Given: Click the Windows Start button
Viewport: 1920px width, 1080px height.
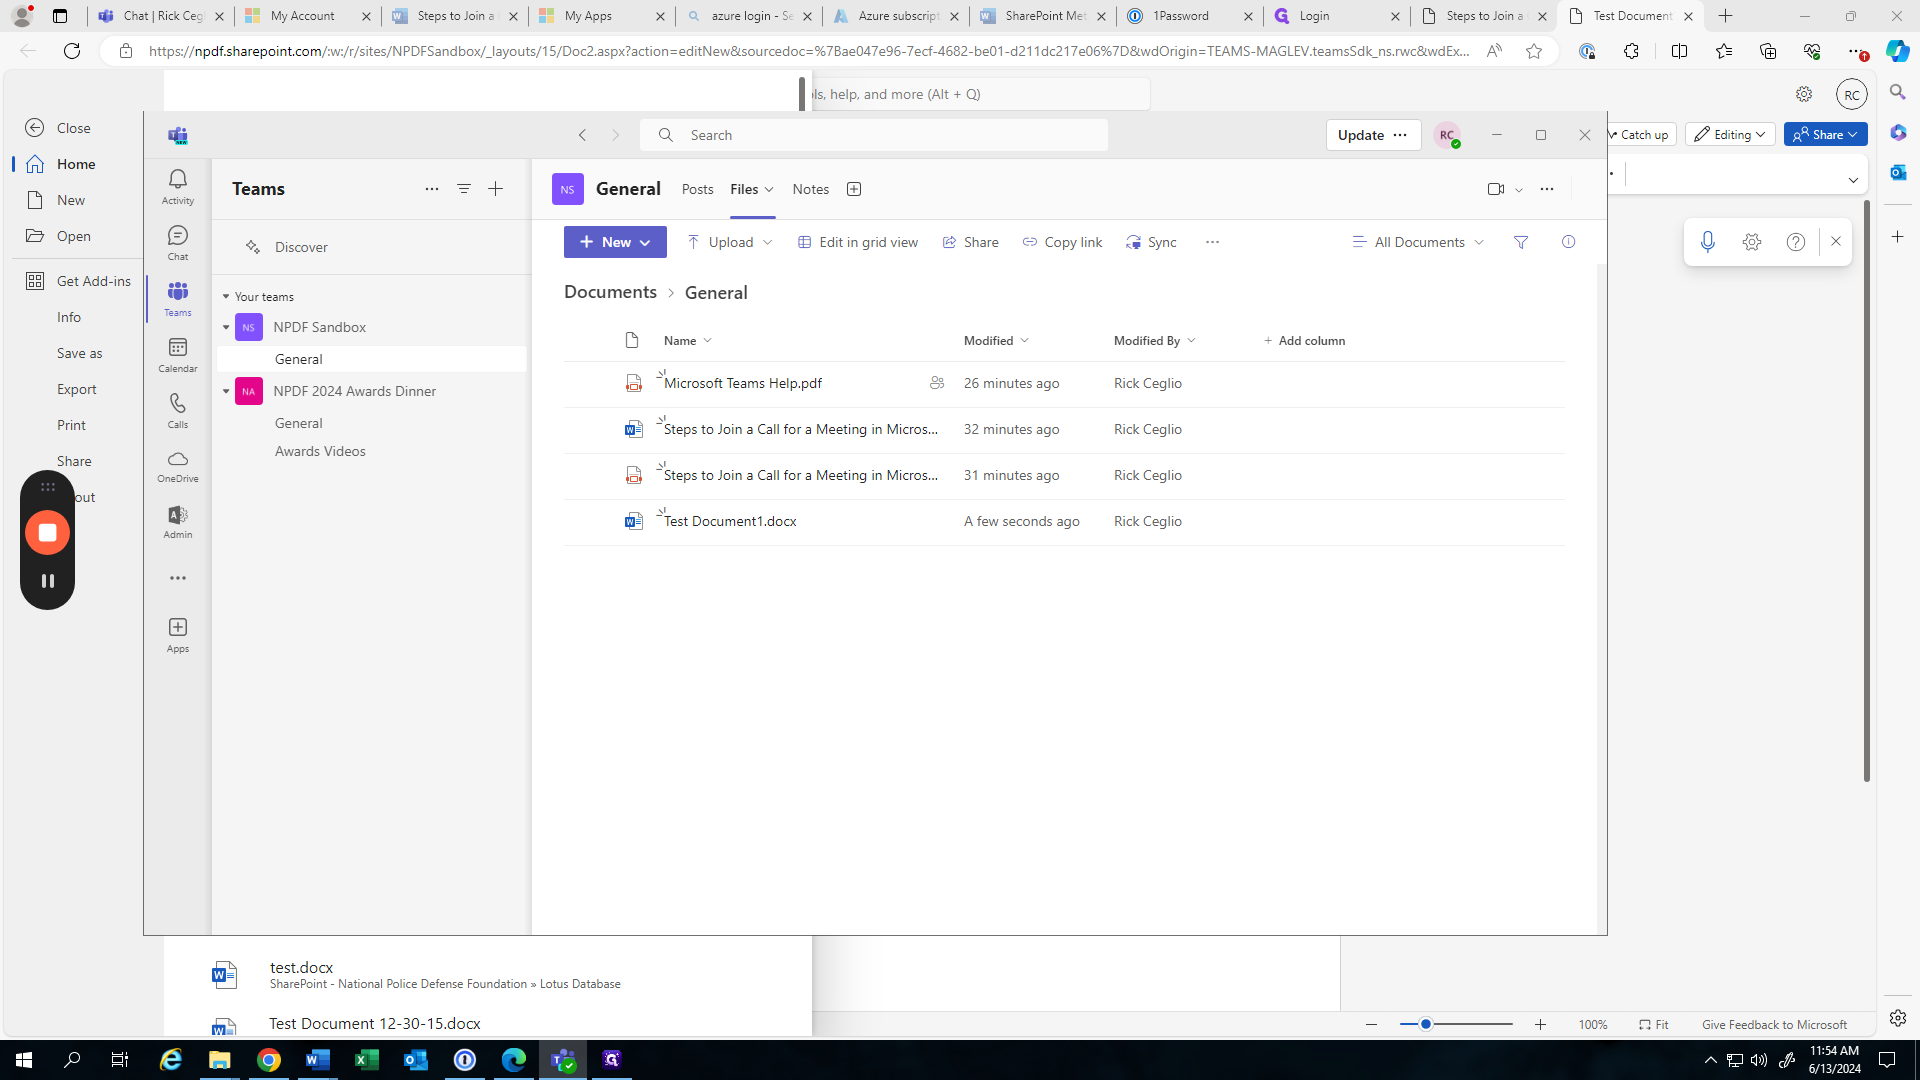Looking at the screenshot, I should 24,1060.
